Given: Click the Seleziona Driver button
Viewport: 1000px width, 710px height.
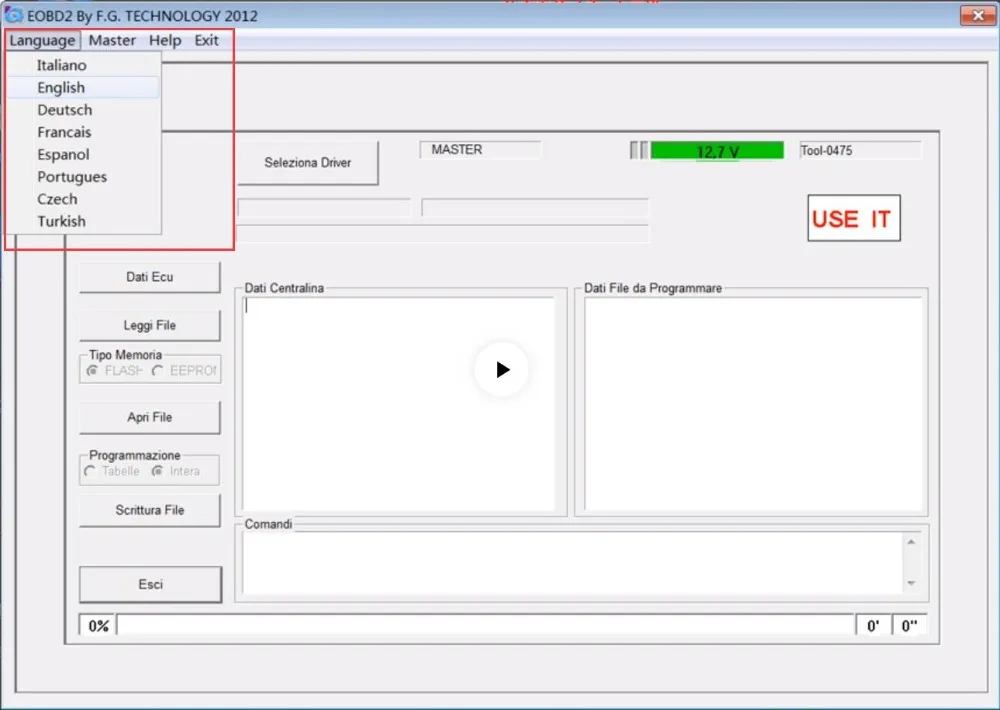Looking at the screenshot, I should click(x=307, y=163).
